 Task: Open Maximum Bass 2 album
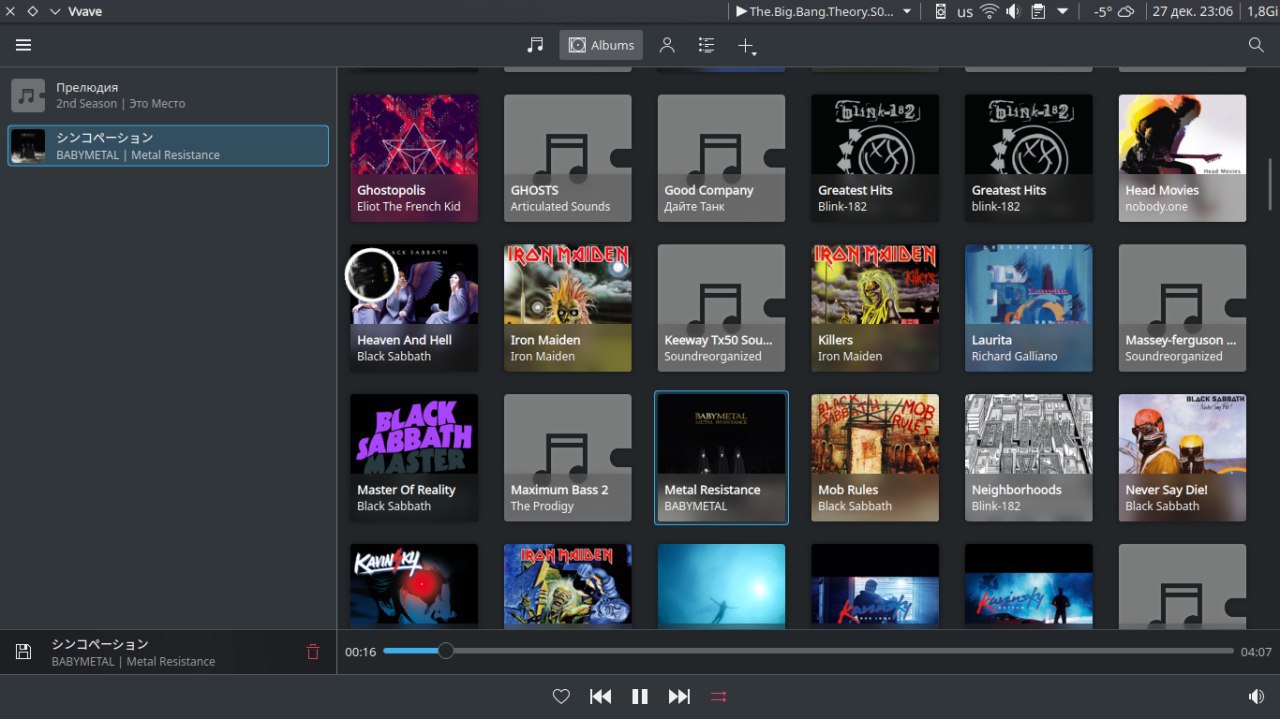click(568, 458)
